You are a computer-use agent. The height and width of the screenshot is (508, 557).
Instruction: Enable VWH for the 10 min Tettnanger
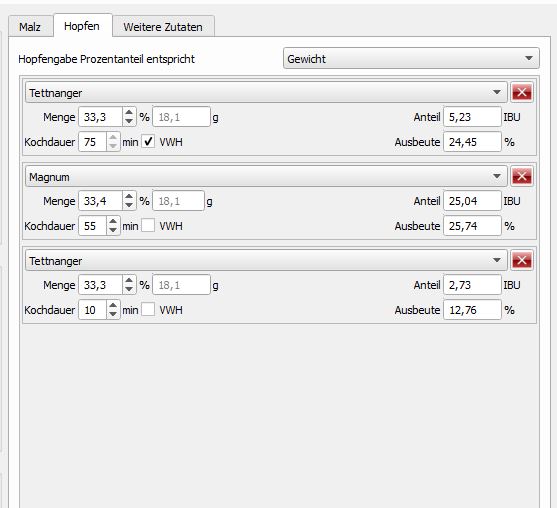(148, 310)
